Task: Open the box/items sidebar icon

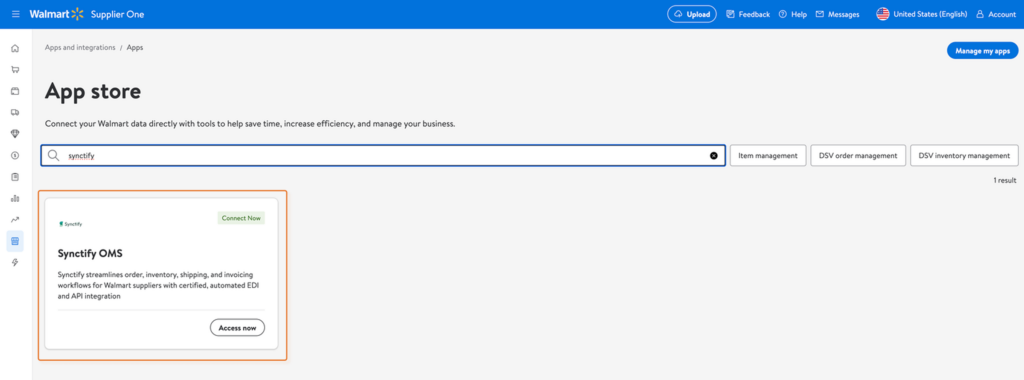Action: [15, 91]
